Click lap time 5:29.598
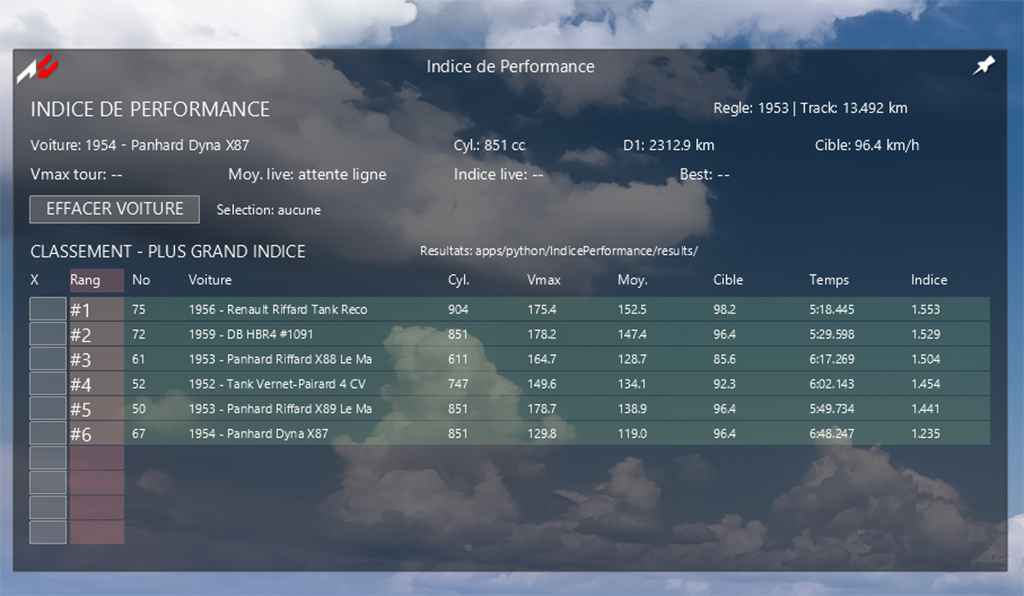Viewport: 1024px width, 596px height. pos(831,334)
